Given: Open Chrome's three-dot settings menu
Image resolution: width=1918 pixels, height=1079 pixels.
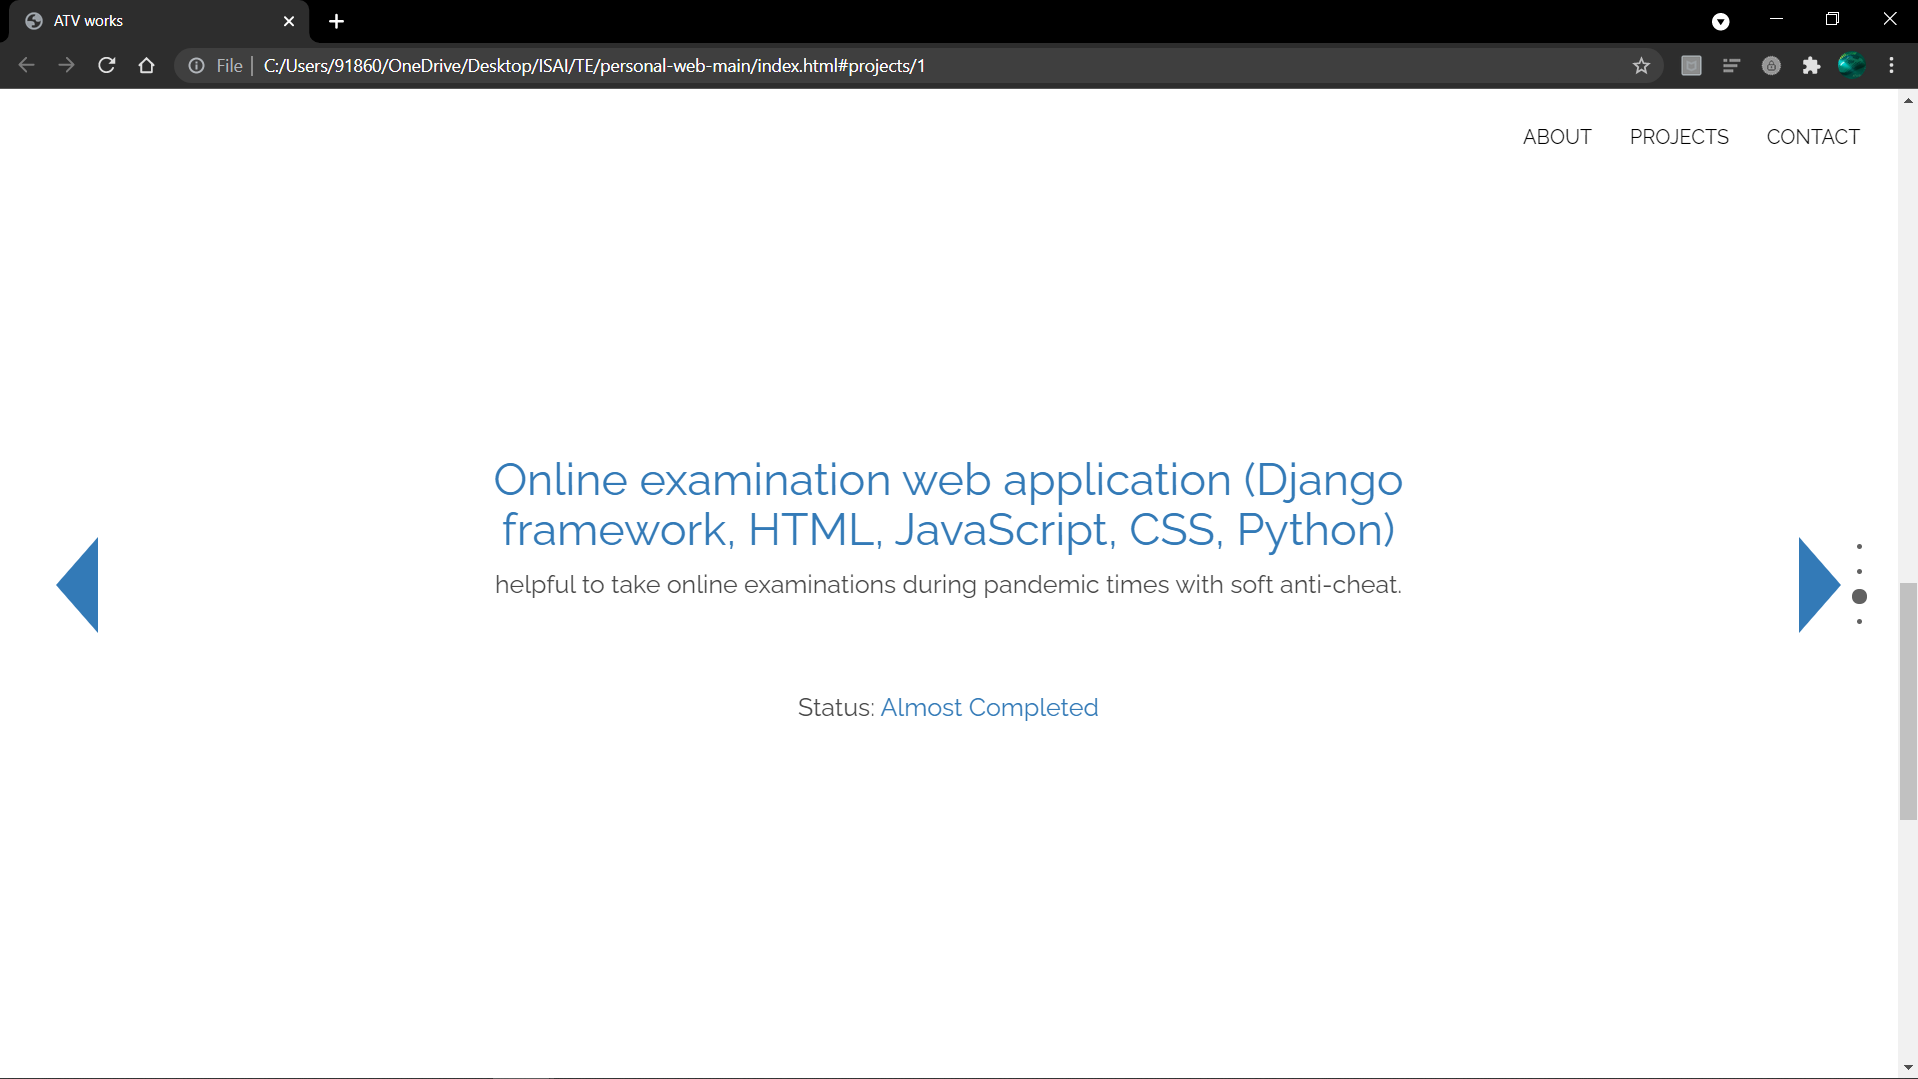Looking at the screenshot, I should [x=1893, y=66].
